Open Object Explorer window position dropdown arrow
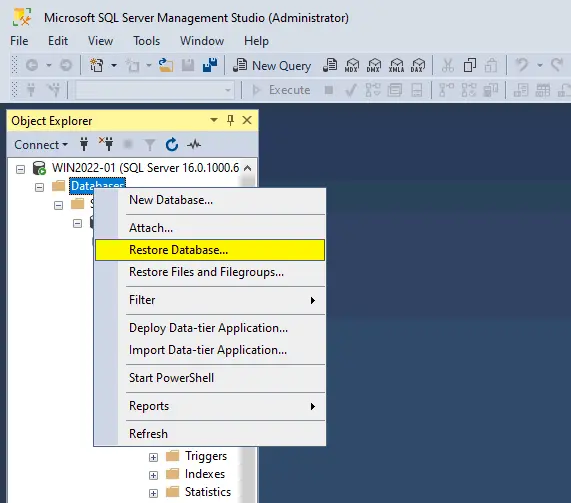This screenshot has height=503, width=571. (x=214, y=120)
